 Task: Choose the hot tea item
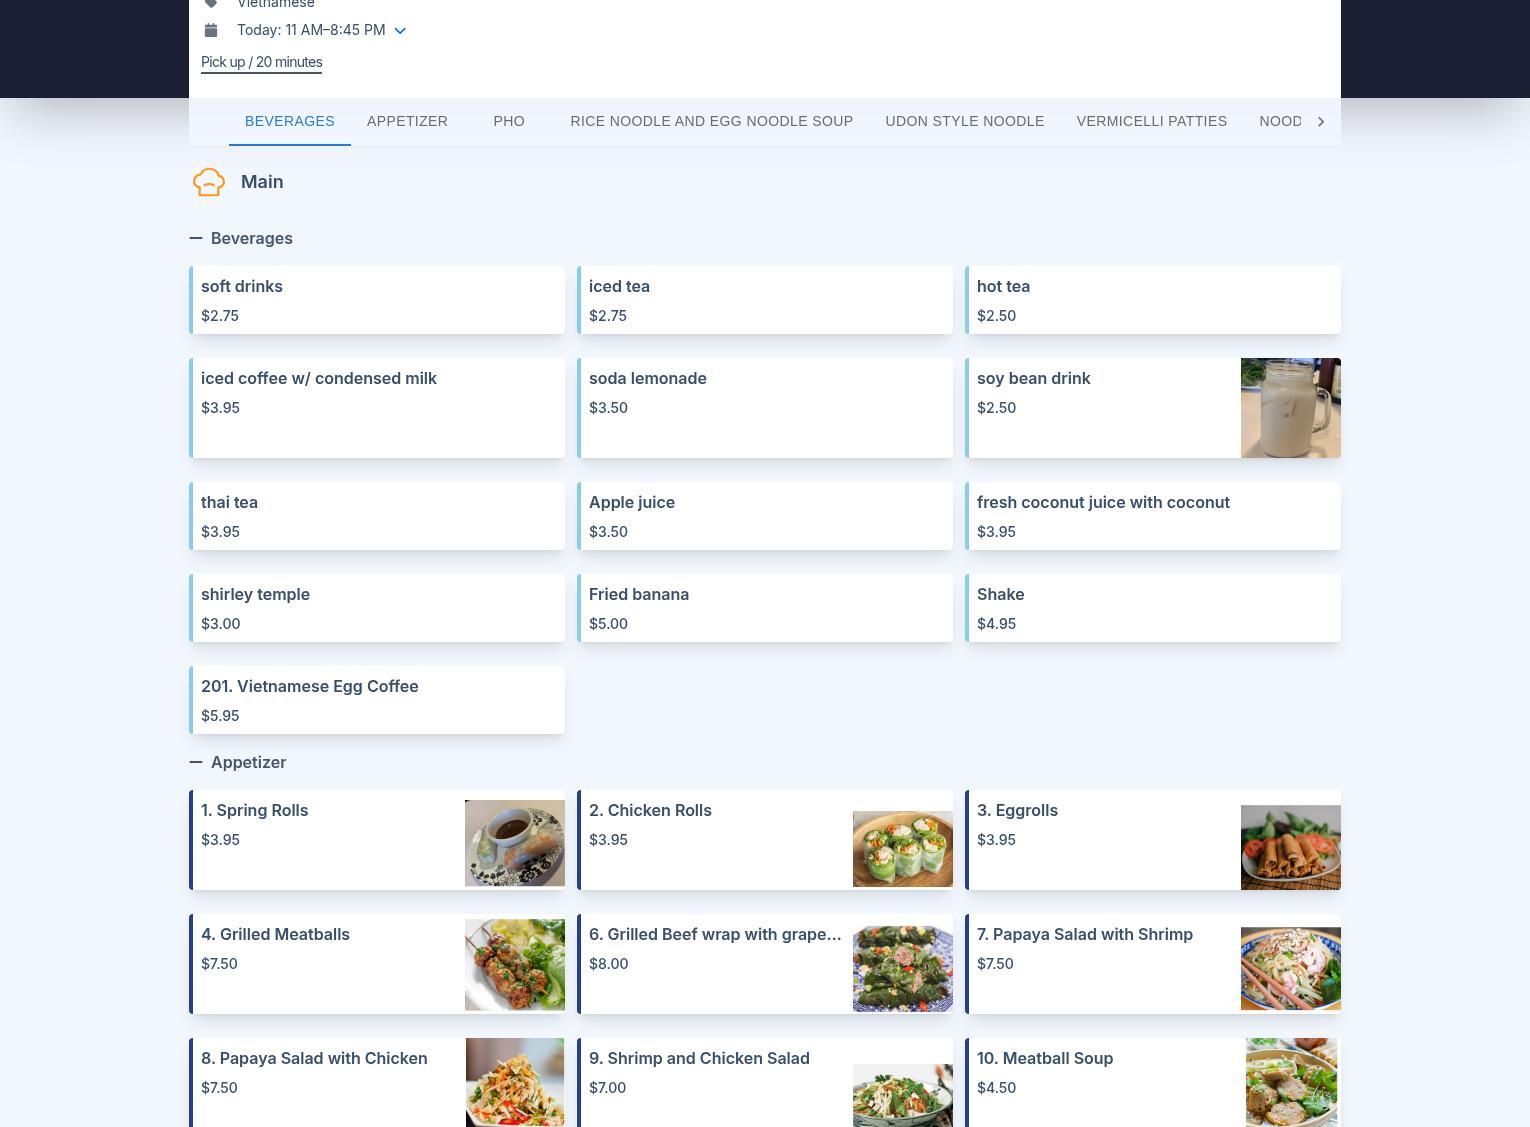coord(1153,300)
